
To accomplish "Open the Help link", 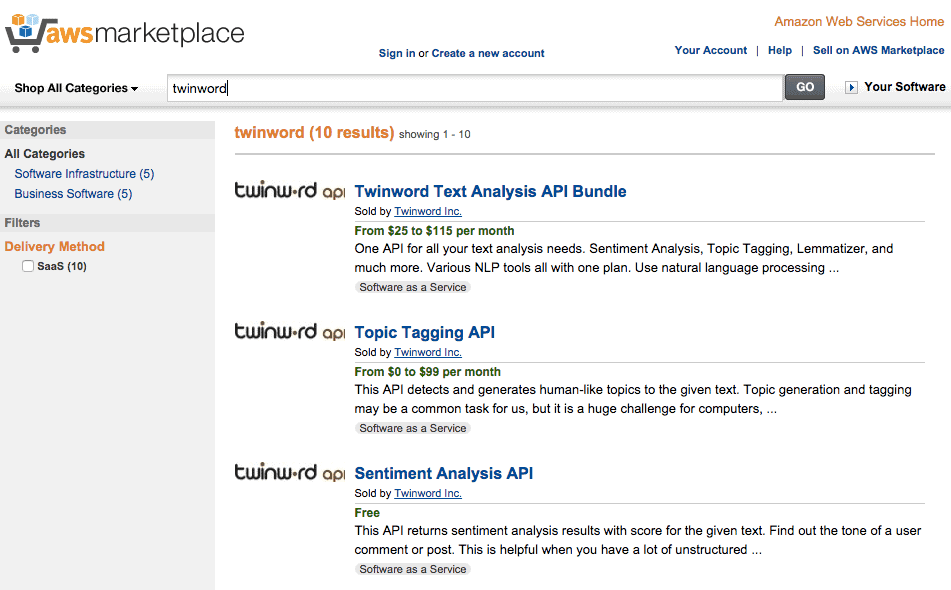I will pyautogui.click(x=780, y=50).
